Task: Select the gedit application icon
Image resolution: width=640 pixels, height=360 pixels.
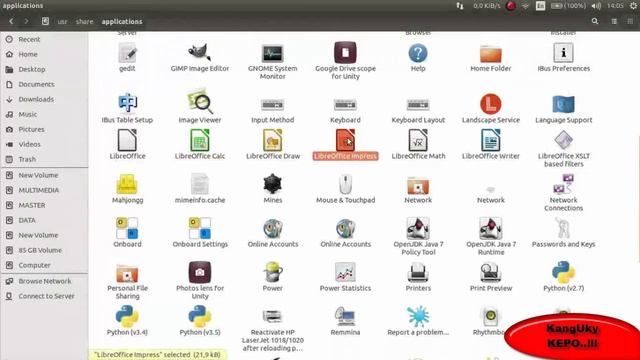Action: (x=127, y=53)
